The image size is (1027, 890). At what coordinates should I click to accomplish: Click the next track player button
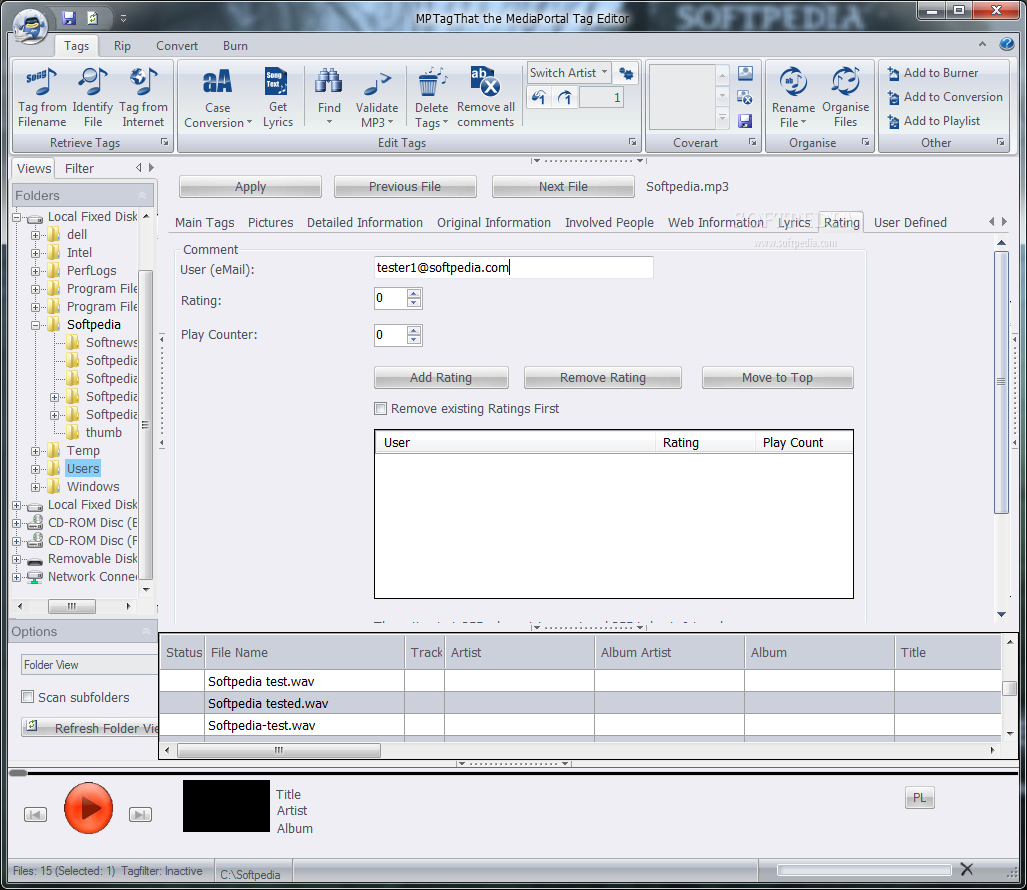(140, 815)
